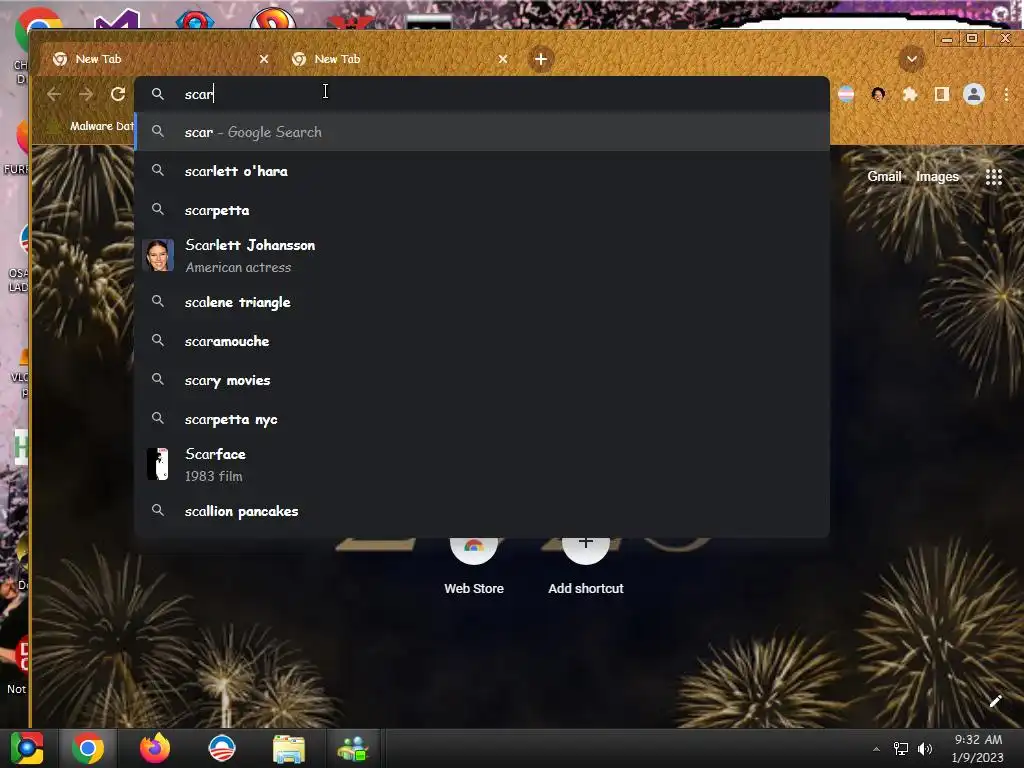1024x768 pixels.
Task: Open the Chrome three-dot menu
Action: tap(1006, 95)
